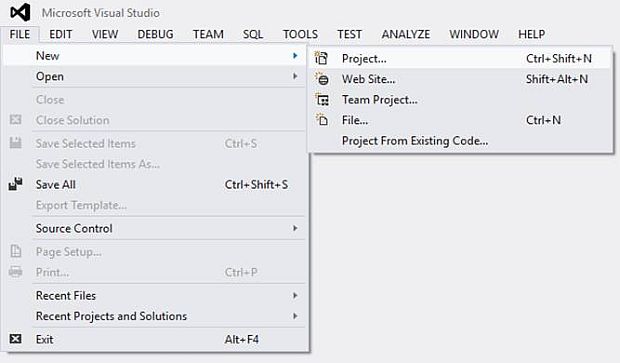Click the Ctrl+Shift+N shortcut text

pos(559,59)
